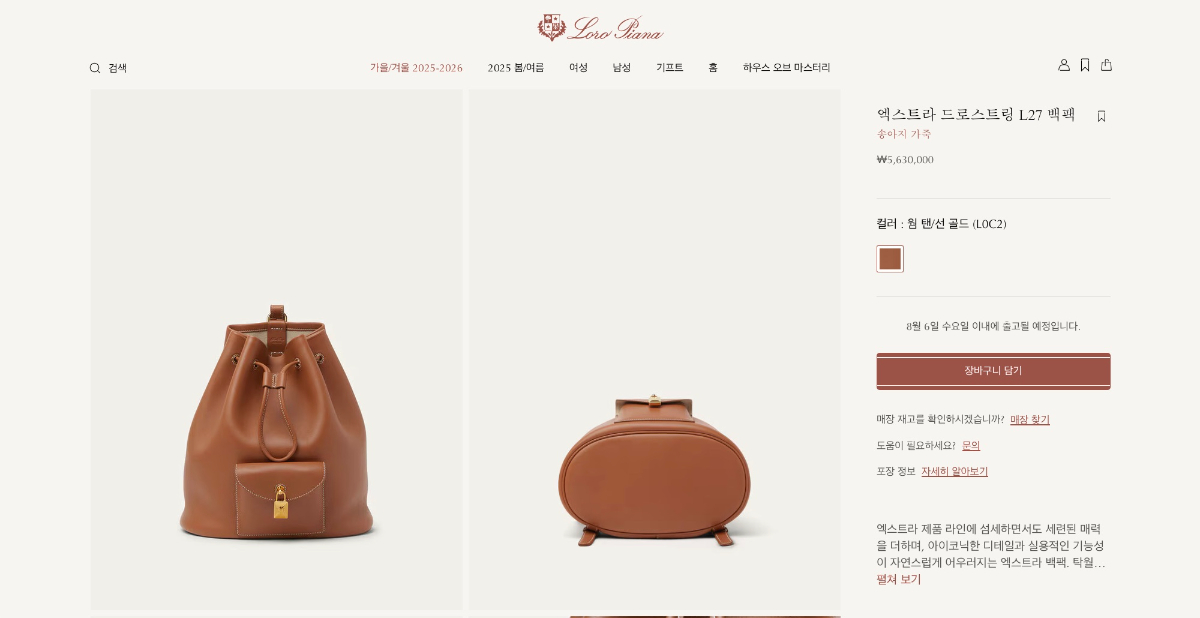
Task: Open the 기프트 menu item
Action: click(x=670, y=68)
